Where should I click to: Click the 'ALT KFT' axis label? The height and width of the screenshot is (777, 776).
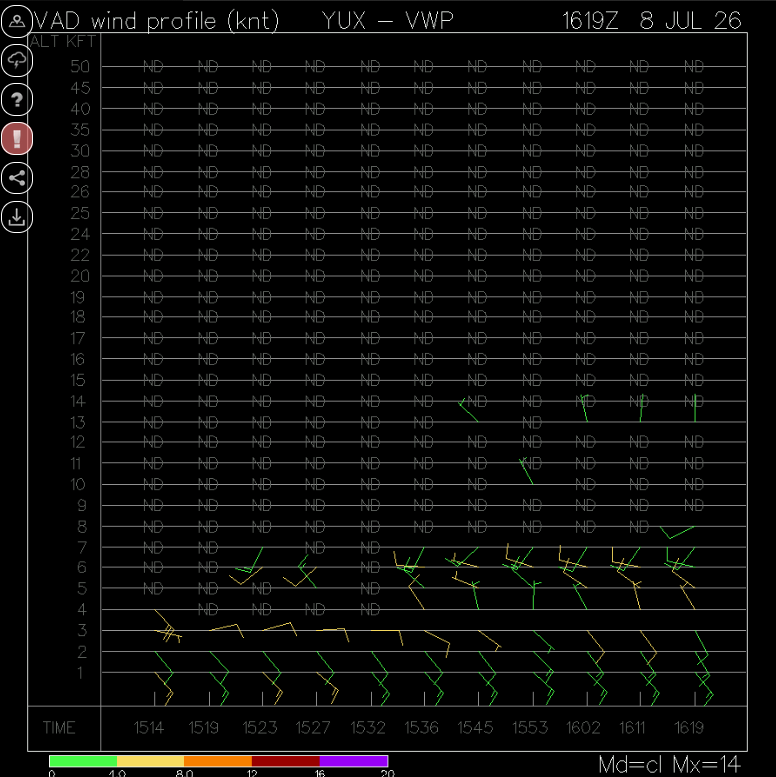(x=63, y=42)
